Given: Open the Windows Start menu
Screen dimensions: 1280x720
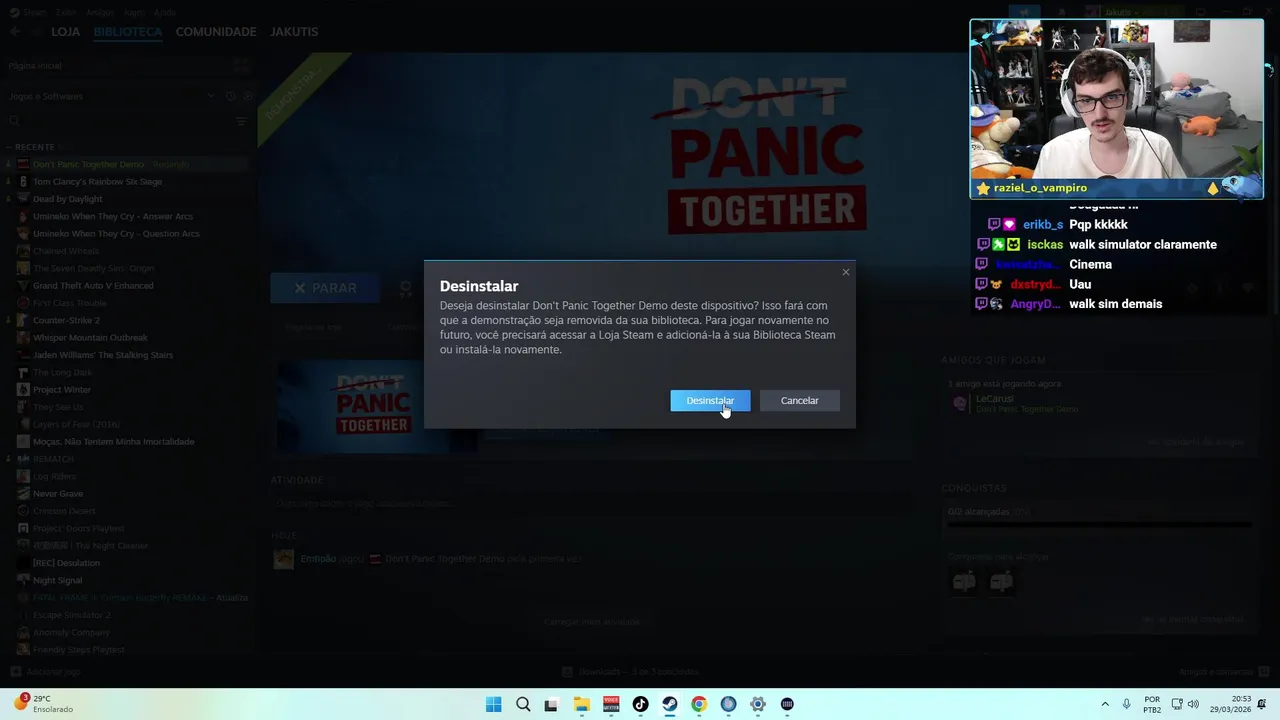Looking at the screenshot, I should pyautogui.click(x=493, y=704).
